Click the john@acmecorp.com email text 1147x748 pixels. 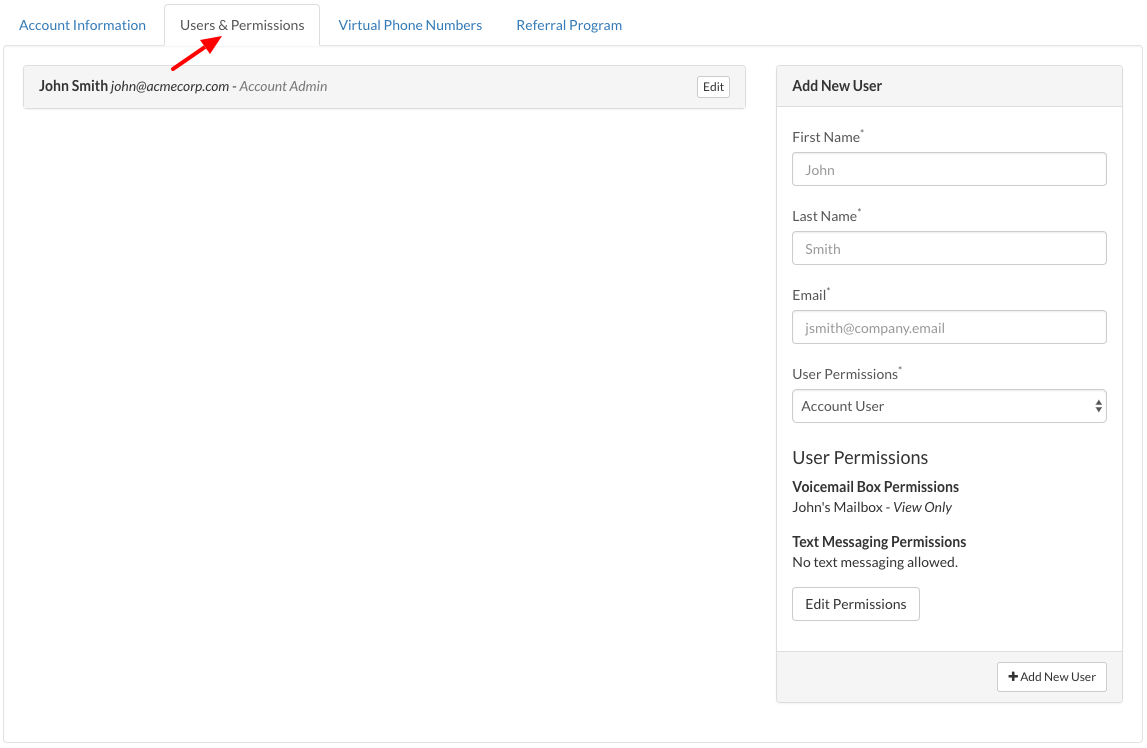pos(170,87)
